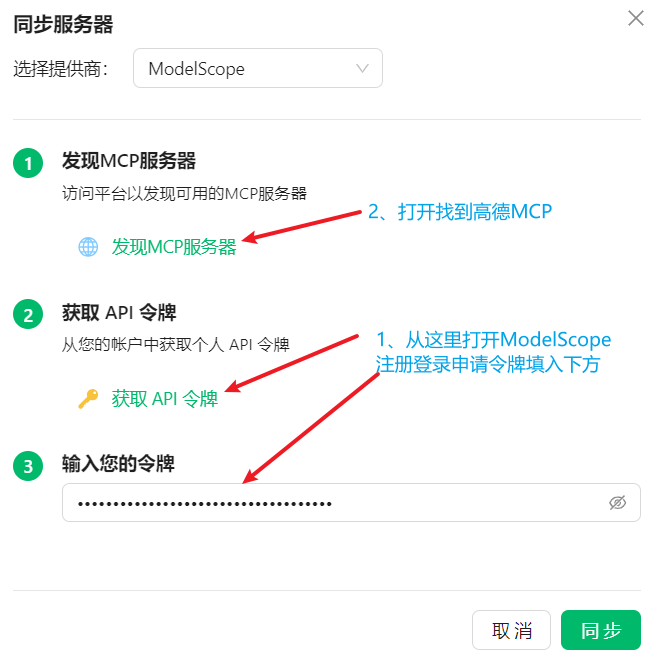This screenshot has height=666, width=660.
Task: Click the green step 2 circle
Action: [28, 314]
